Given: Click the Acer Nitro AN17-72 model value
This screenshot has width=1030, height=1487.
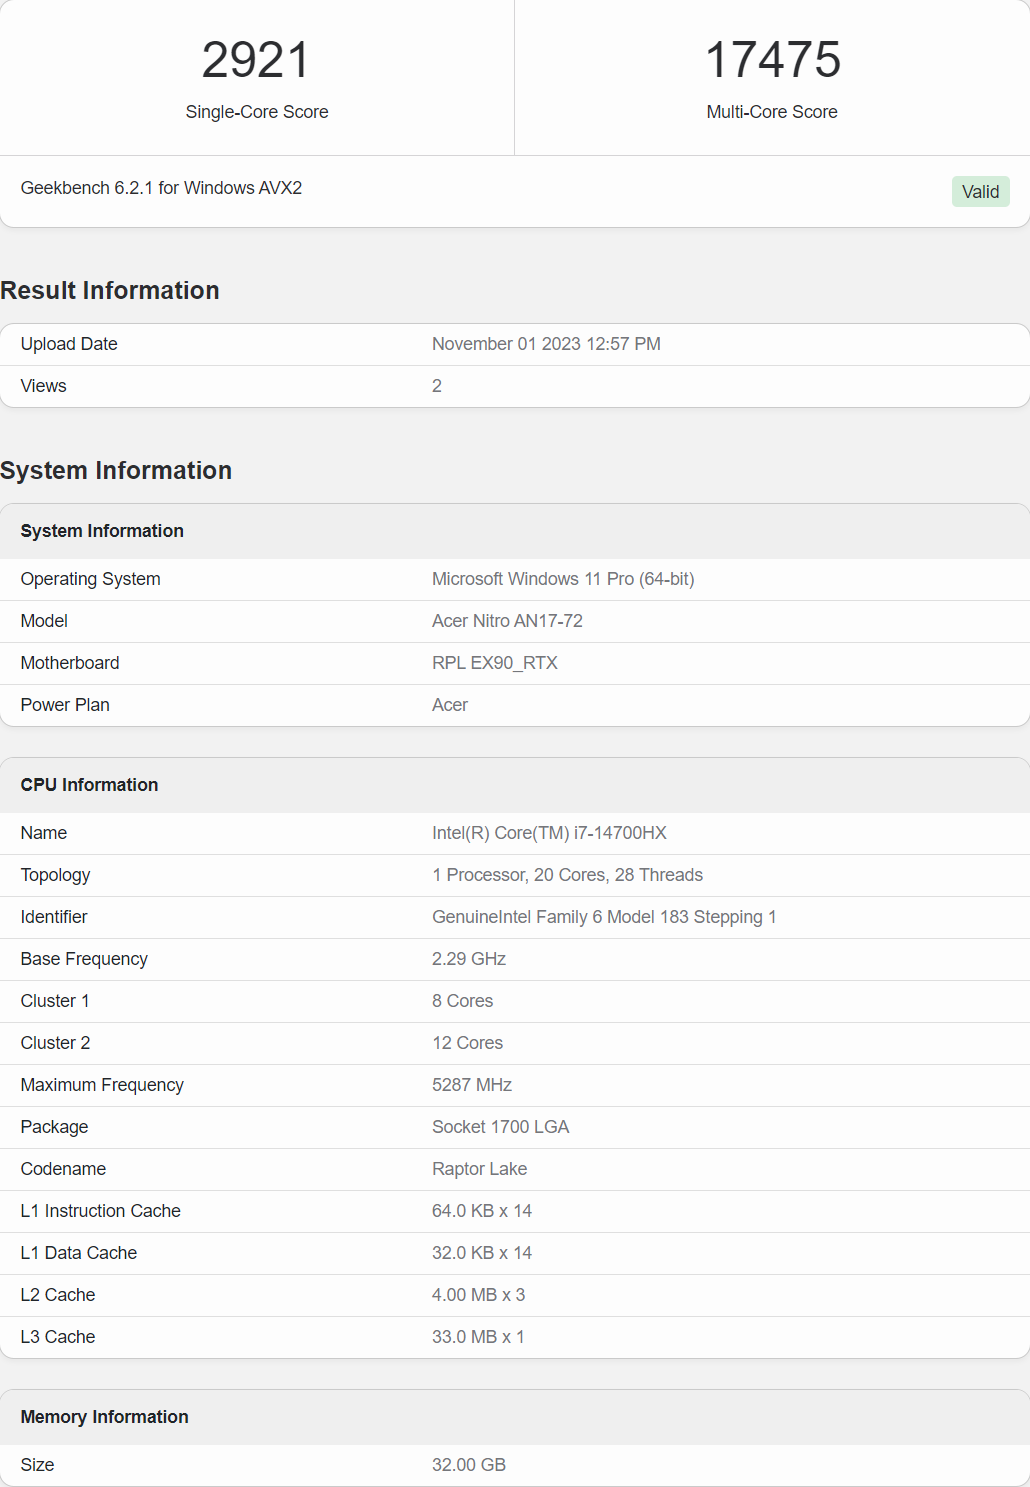Looking at the screenshot, I should tap(507, 621).
